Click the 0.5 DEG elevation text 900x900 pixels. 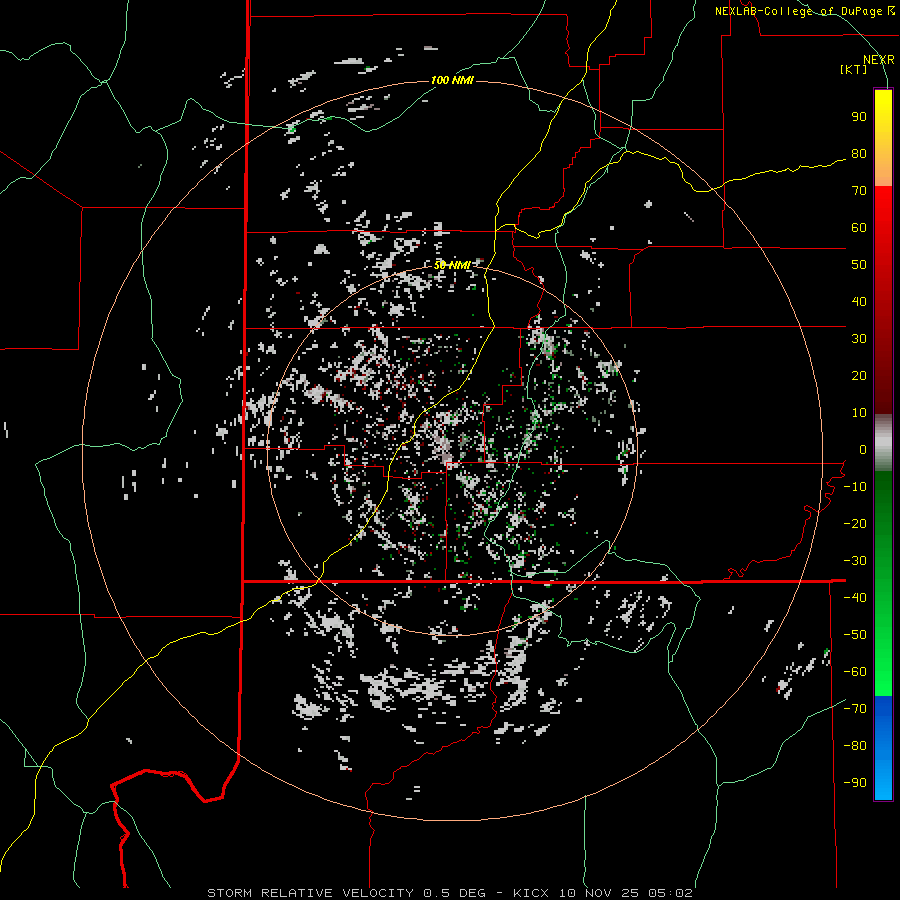454,893
